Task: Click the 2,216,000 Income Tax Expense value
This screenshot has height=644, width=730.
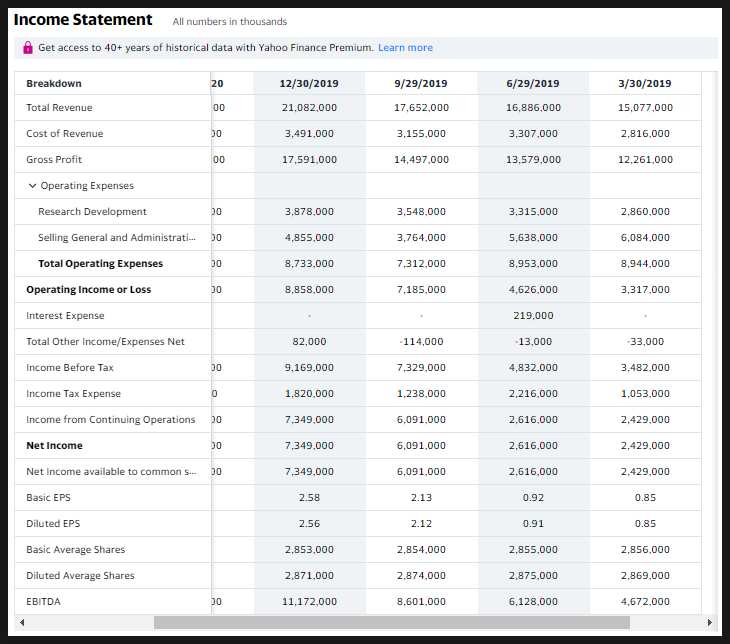Action: [x=533, y=393]
